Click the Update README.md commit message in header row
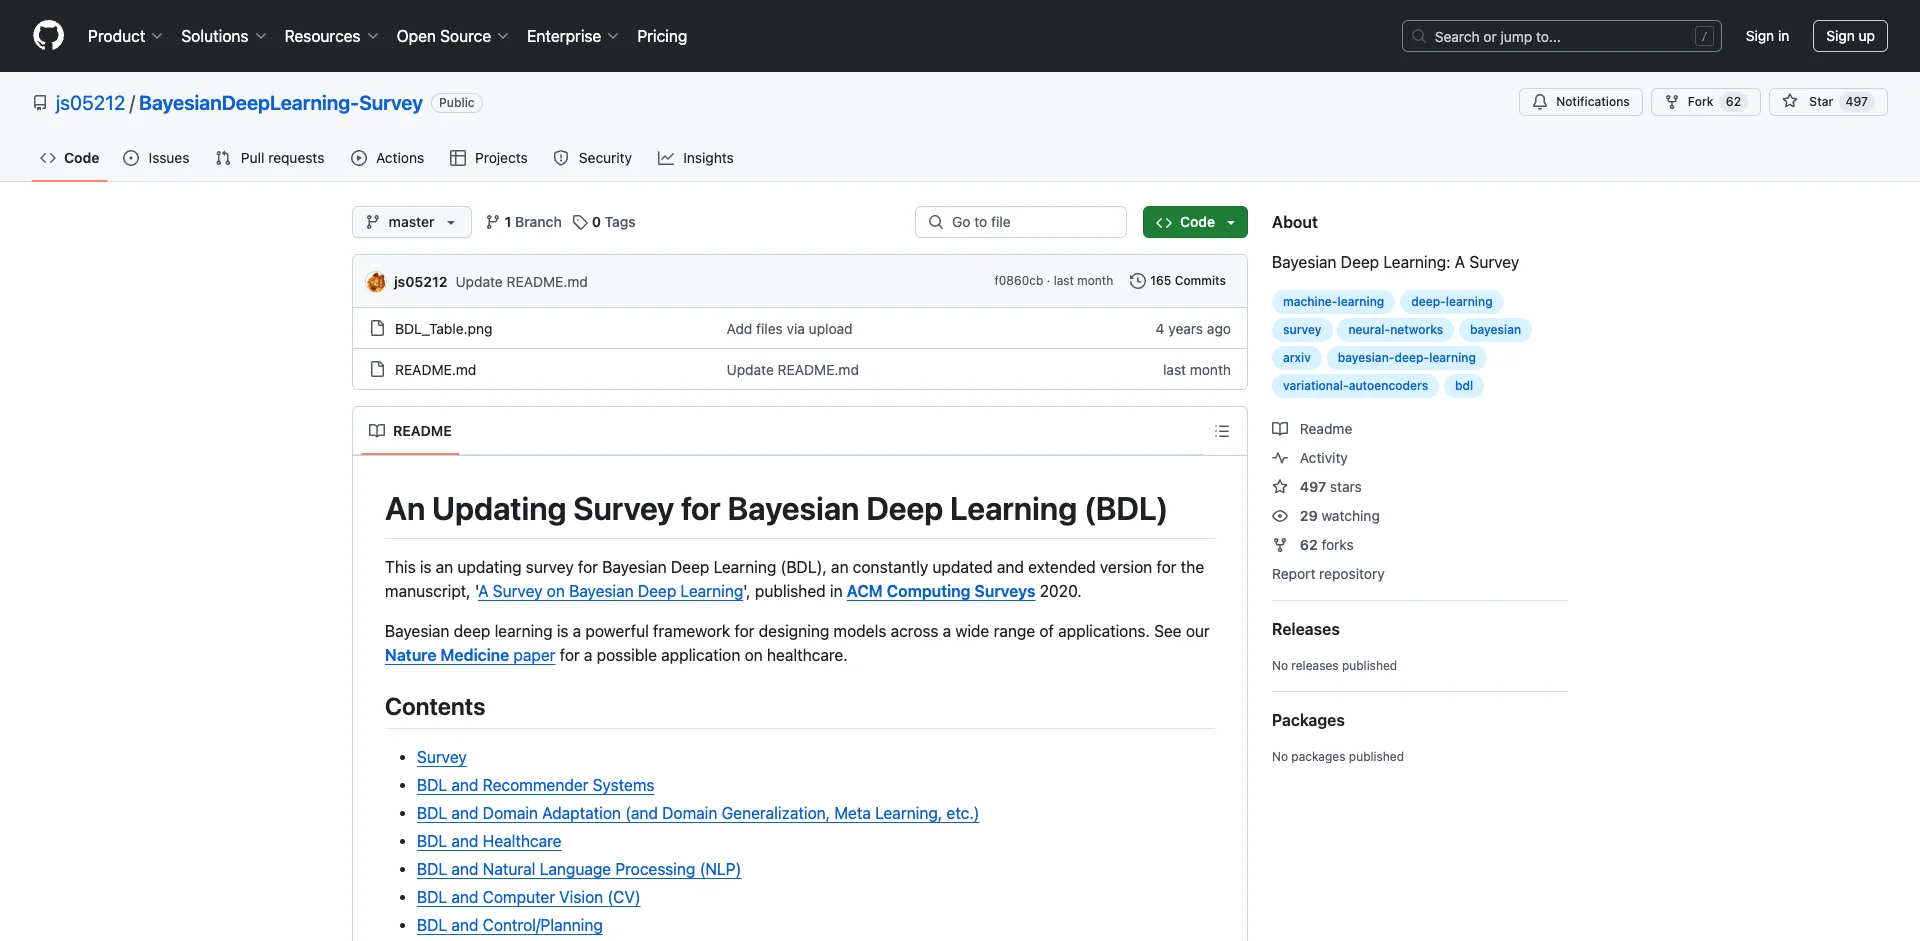Image resolution: width=1920 pixels, height=941 pixels. click(521, 282)
